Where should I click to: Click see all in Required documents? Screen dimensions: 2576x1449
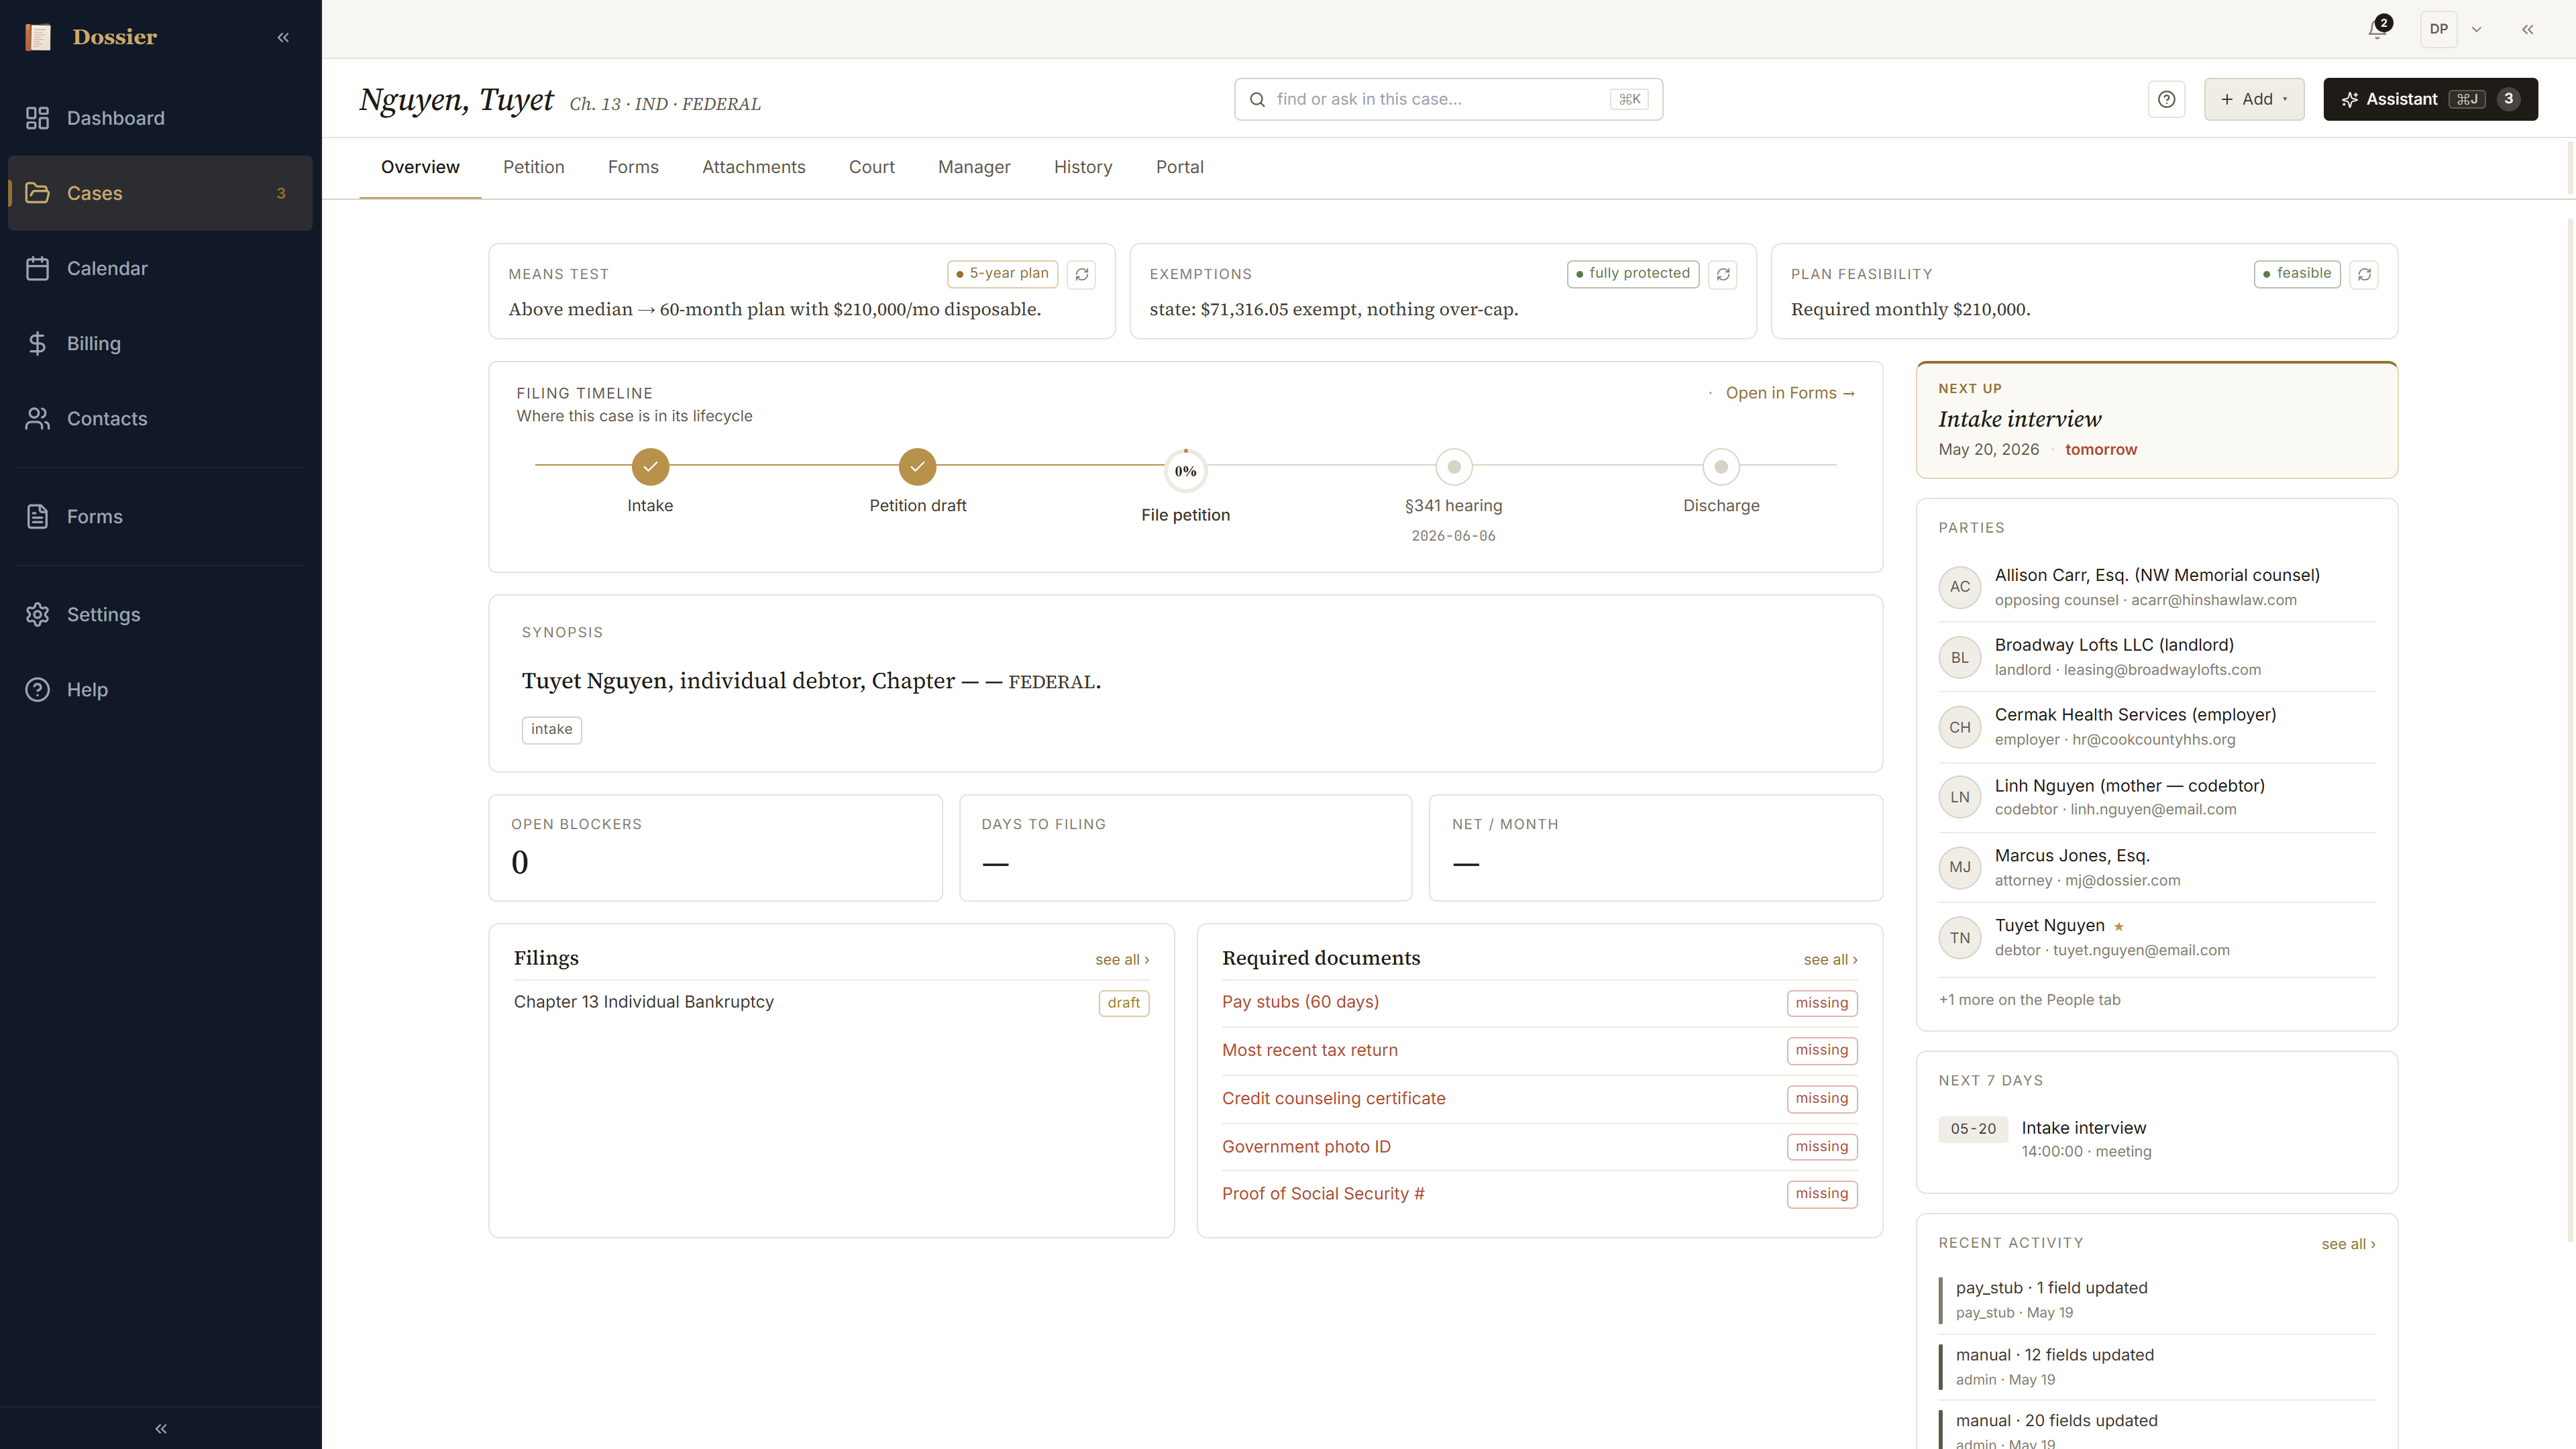[1830, 960]
